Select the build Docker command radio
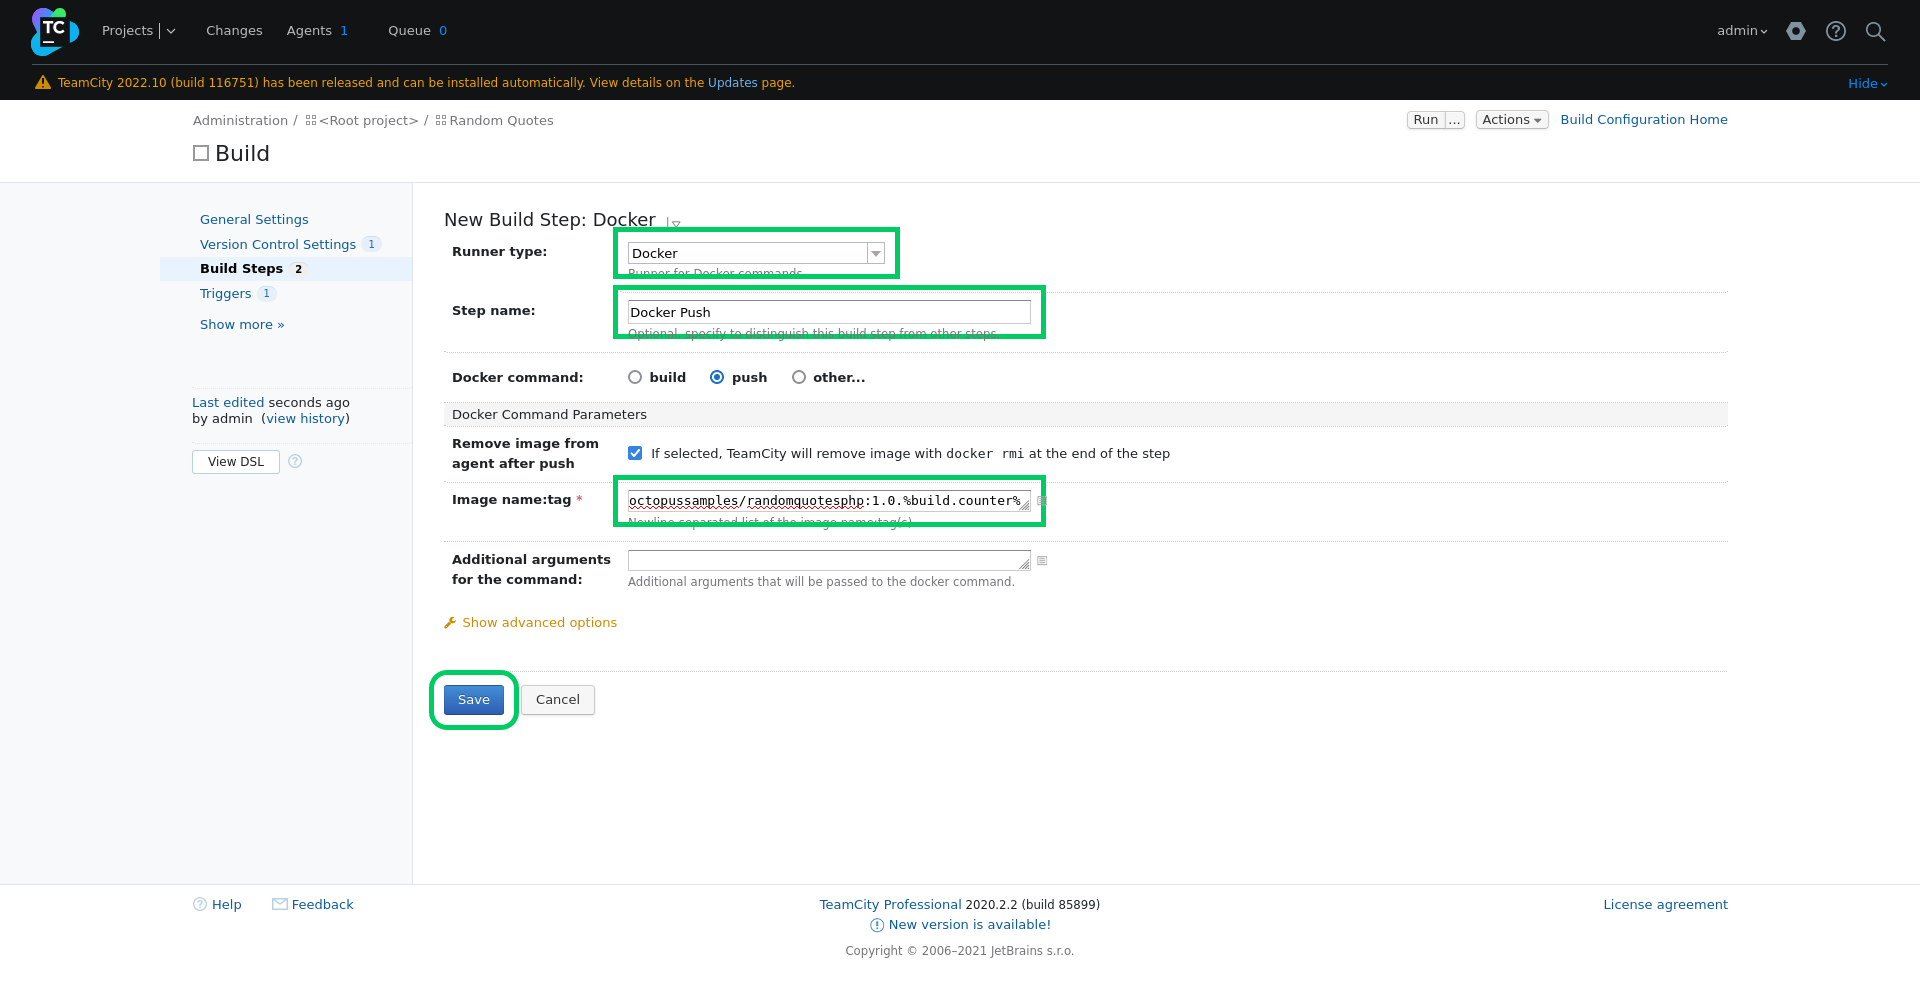Screen dimensions: 1920x995 tap(635, 377)
